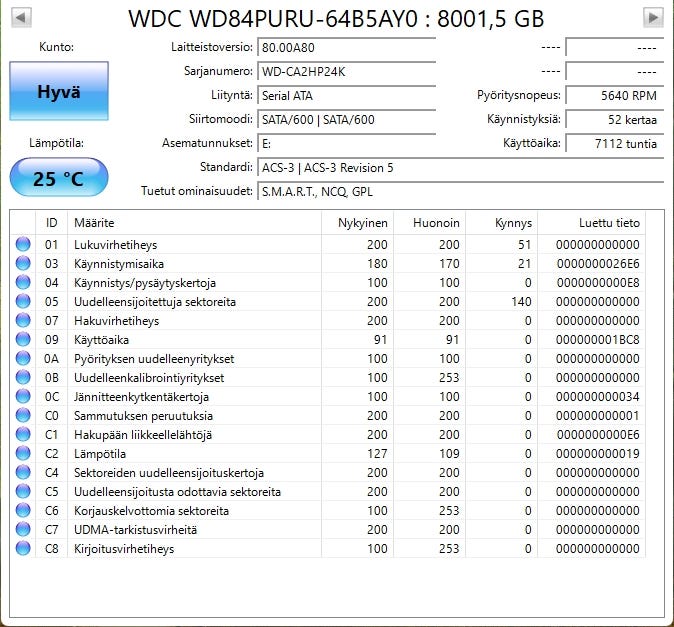Select the Korjauskelvottomia sektoreita attribute name
The image size is (674, 627).
151,511
